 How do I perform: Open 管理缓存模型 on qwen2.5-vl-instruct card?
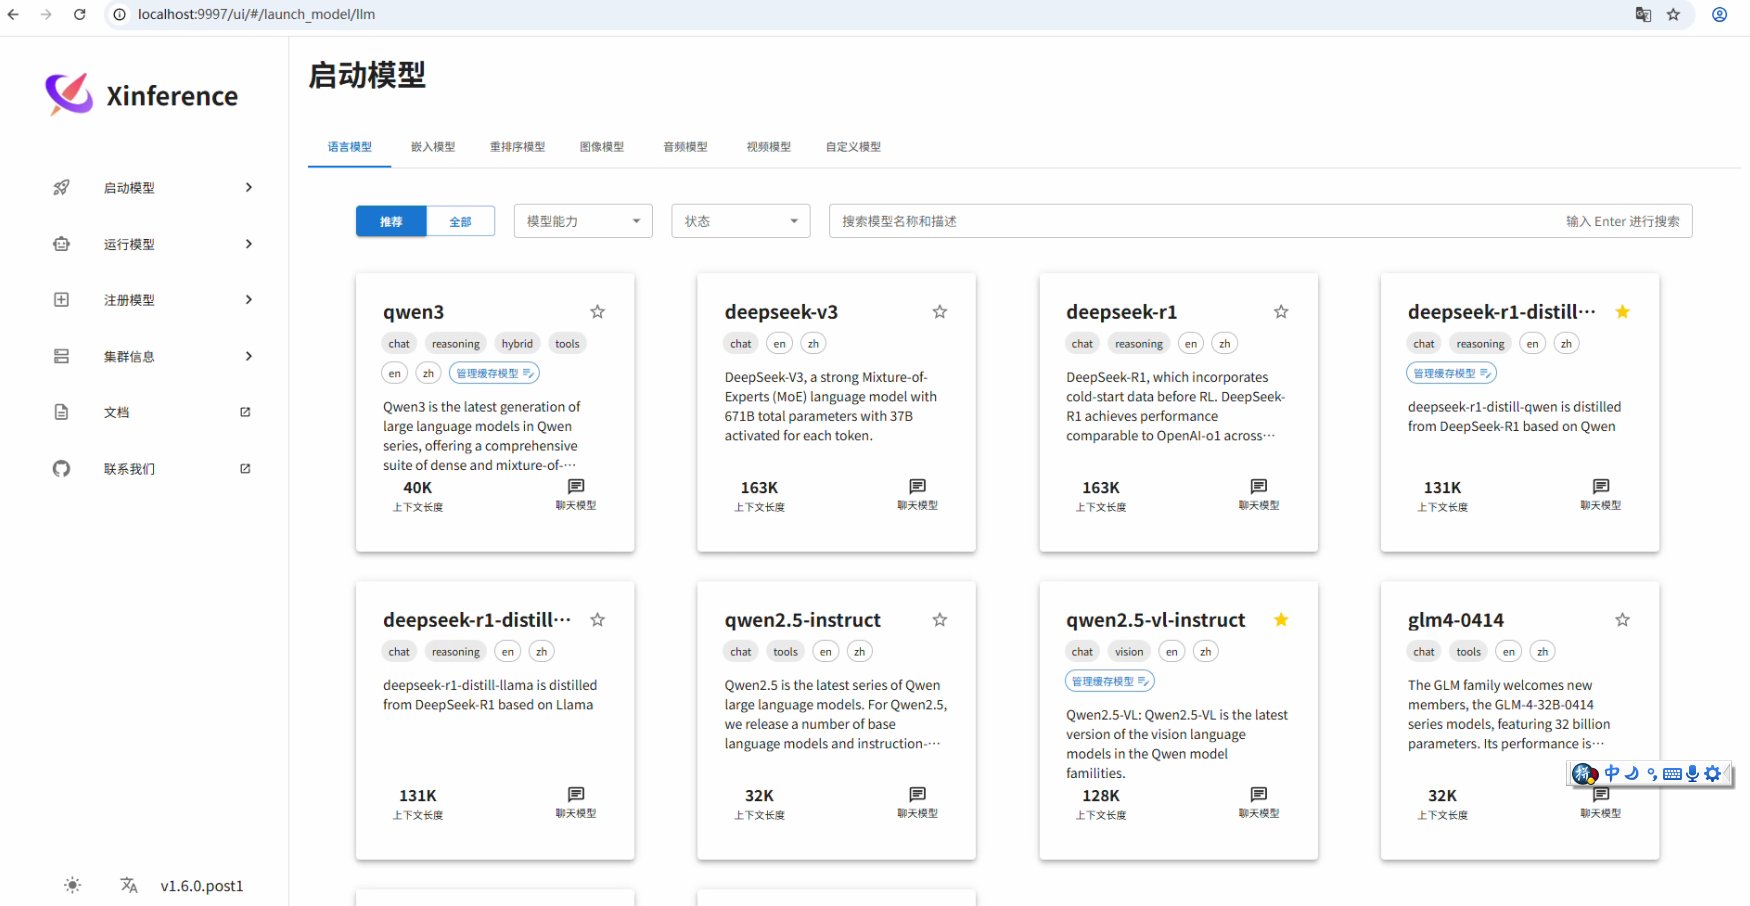tap(1110, 681)
